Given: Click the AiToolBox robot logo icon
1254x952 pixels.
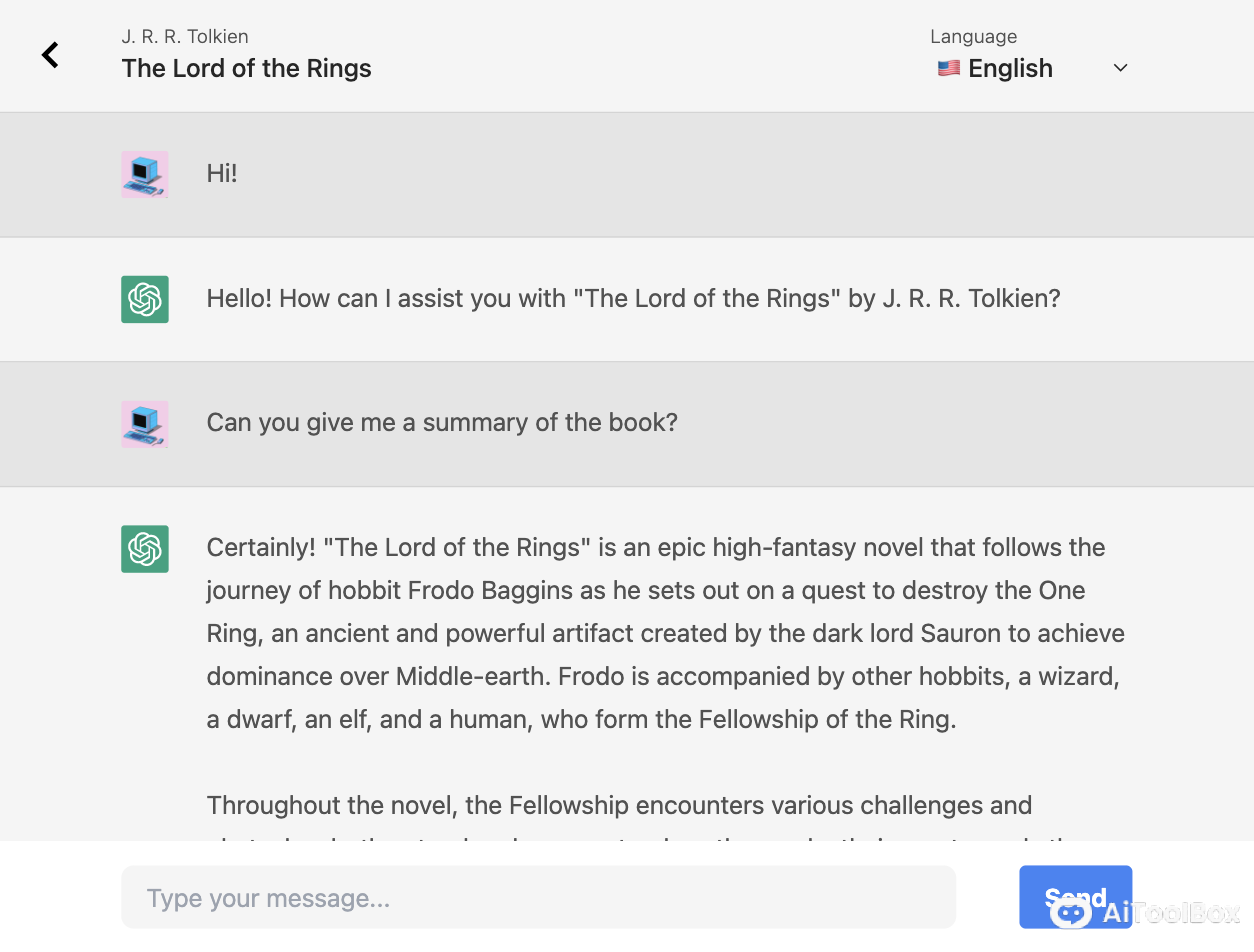Looking at the screenshot, I should coord(1071,912).
